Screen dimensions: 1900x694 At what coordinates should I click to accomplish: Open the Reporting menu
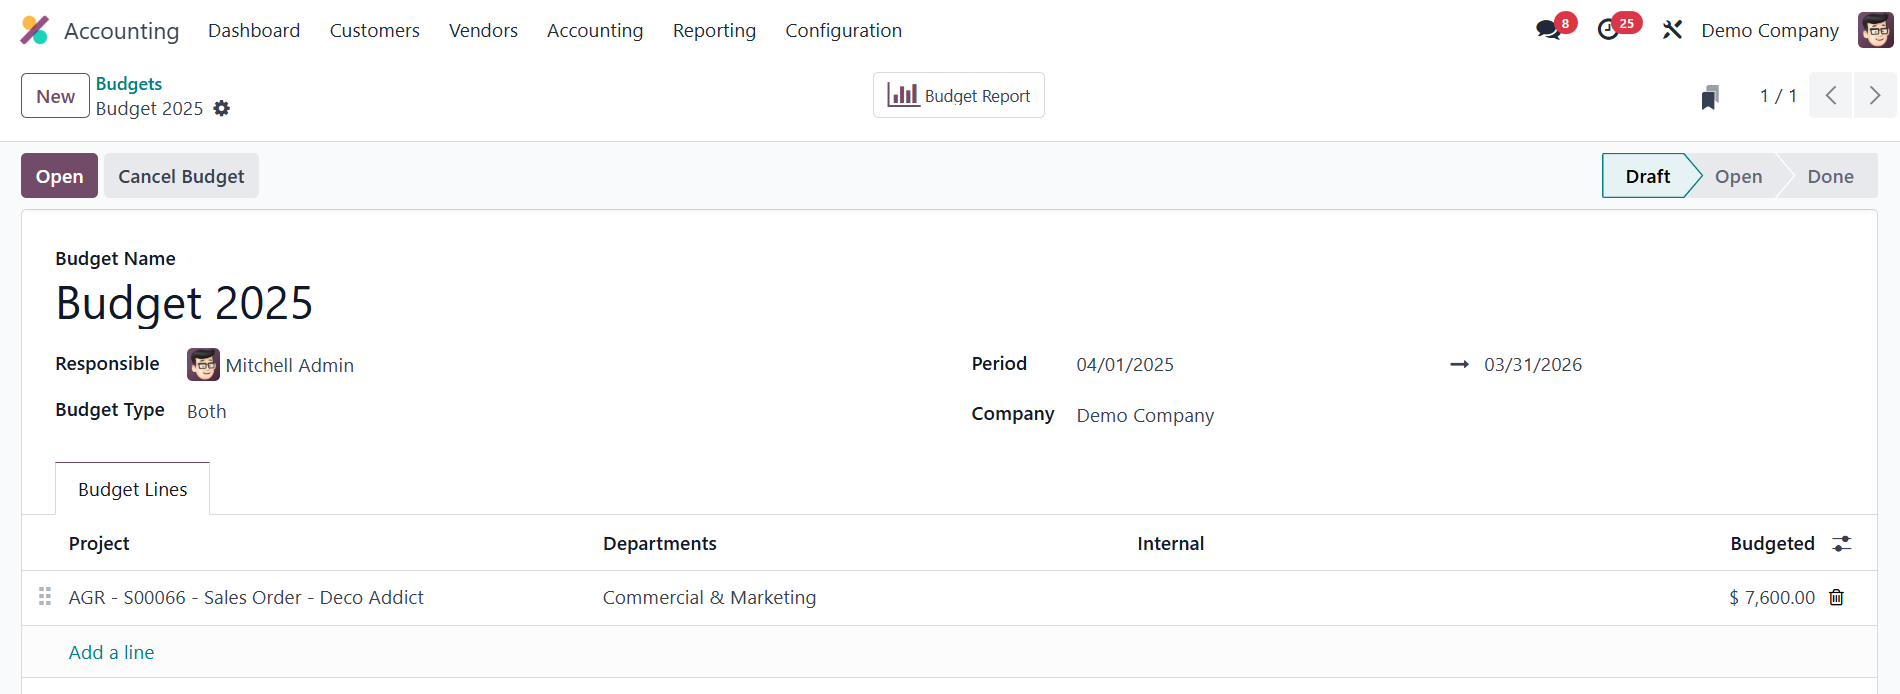pyautogui.click(x=714, y=30)
